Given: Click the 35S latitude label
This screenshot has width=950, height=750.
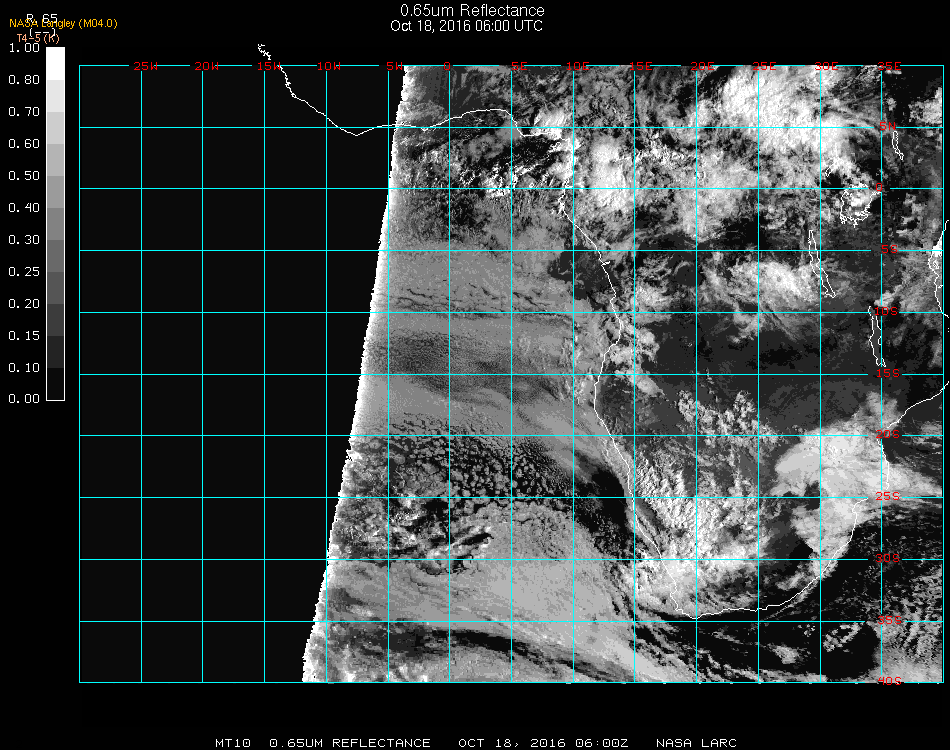Looking at the screenshot, I should coord(889,620).
